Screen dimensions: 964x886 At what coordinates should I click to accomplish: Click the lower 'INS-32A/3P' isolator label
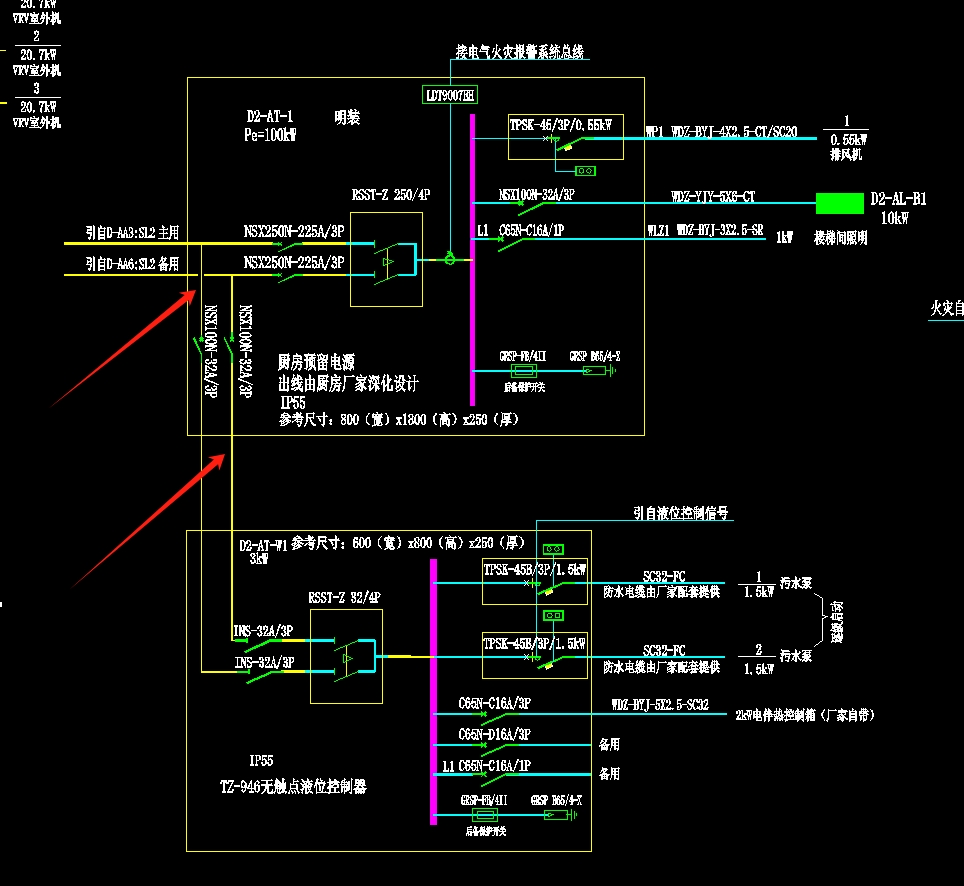coord(264,662)
